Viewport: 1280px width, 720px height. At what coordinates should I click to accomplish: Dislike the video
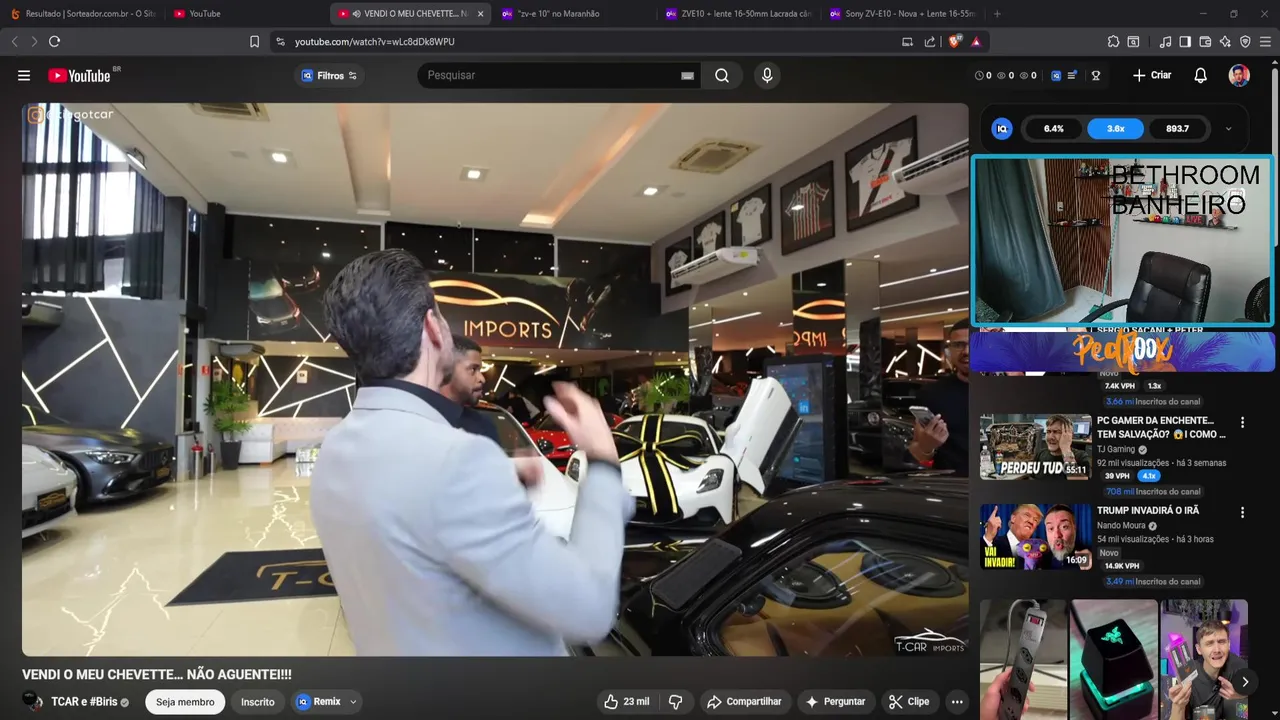[676, 702]
